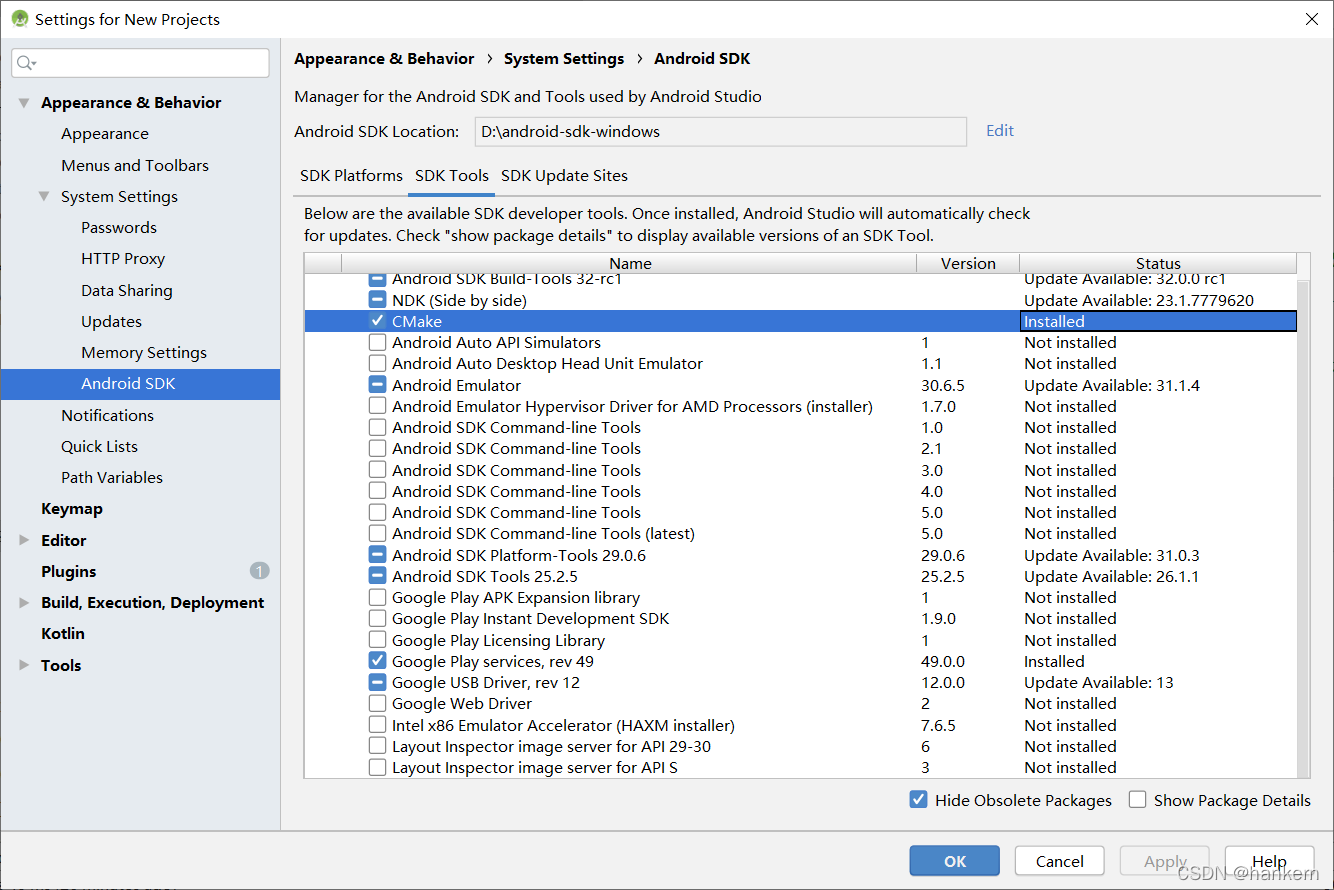This screenshot has width=1334, height=890.
Task: Click 'Update Available: 23.1.7779620' status text
Action: tap(1139, 300)
